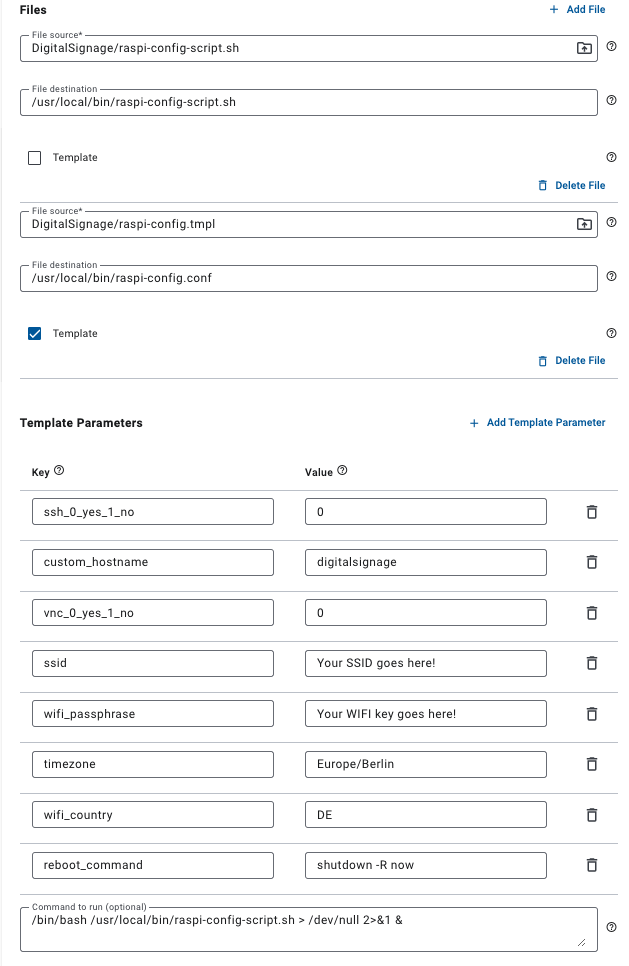
Task: Delete the custom_hostname parameter row
Action: [x=591, y=562]
